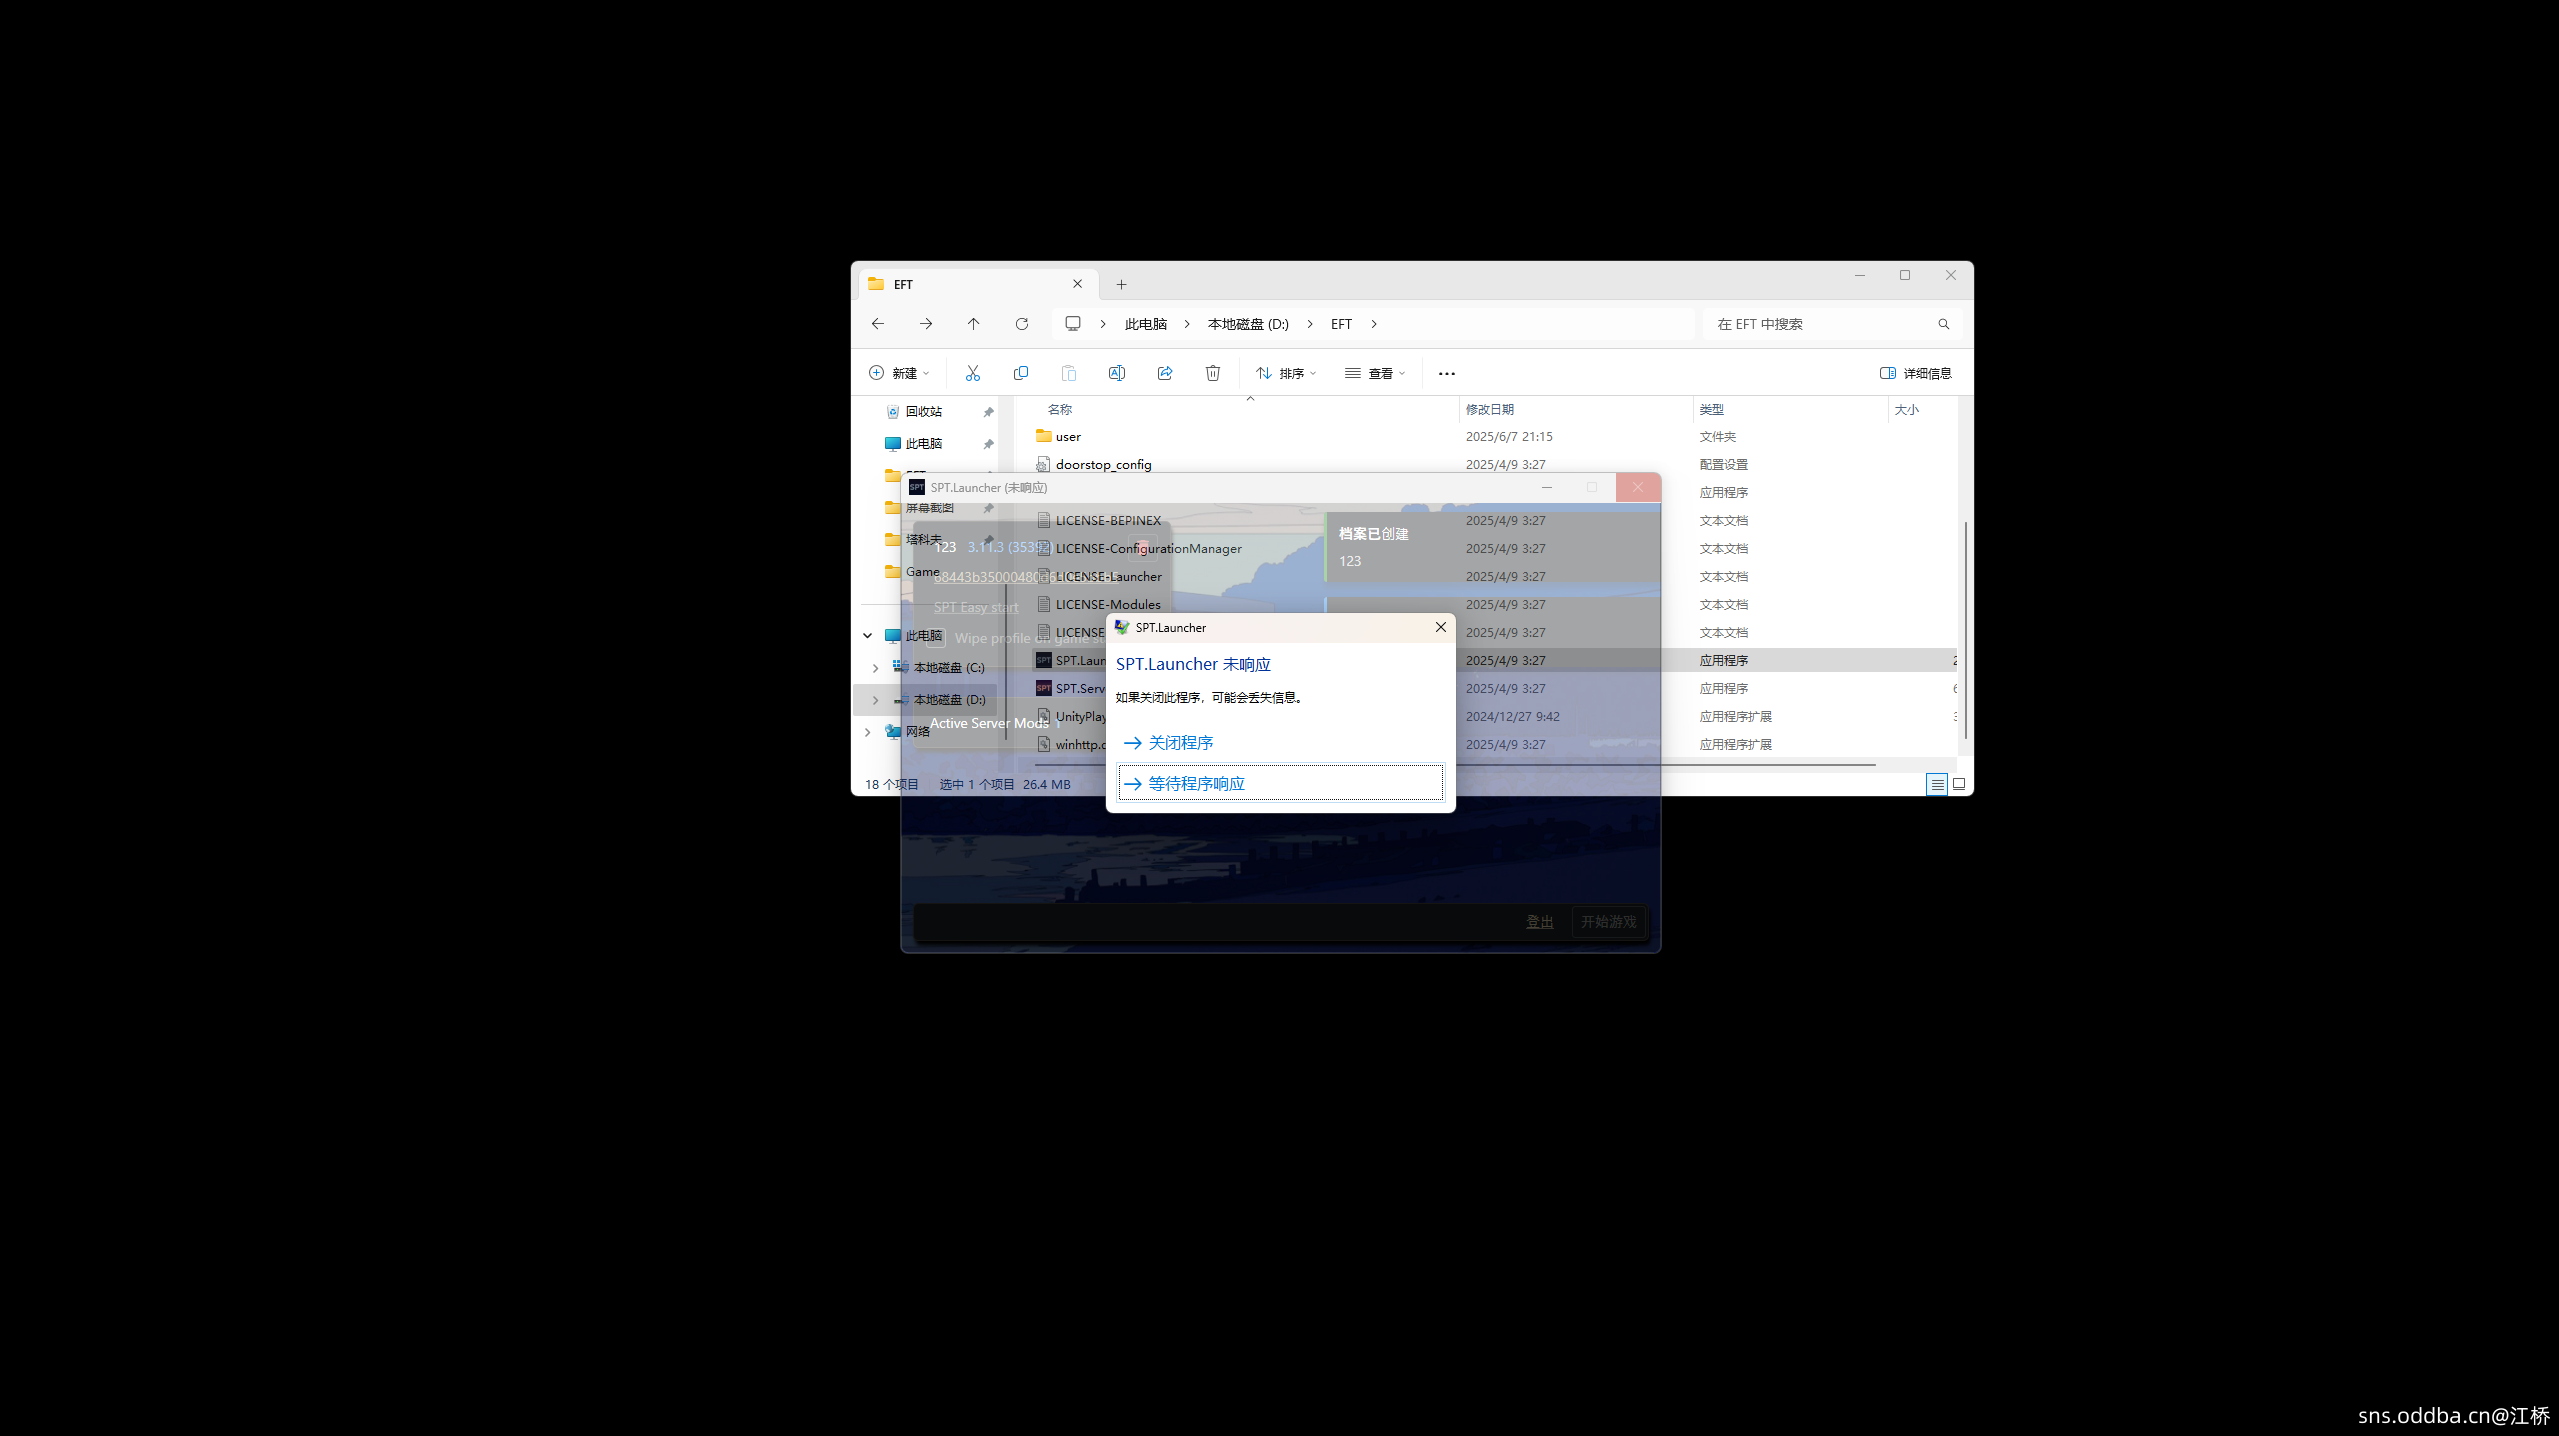
Task: Click the vertical scrollbar of the file list
Action: (1965, 630)
